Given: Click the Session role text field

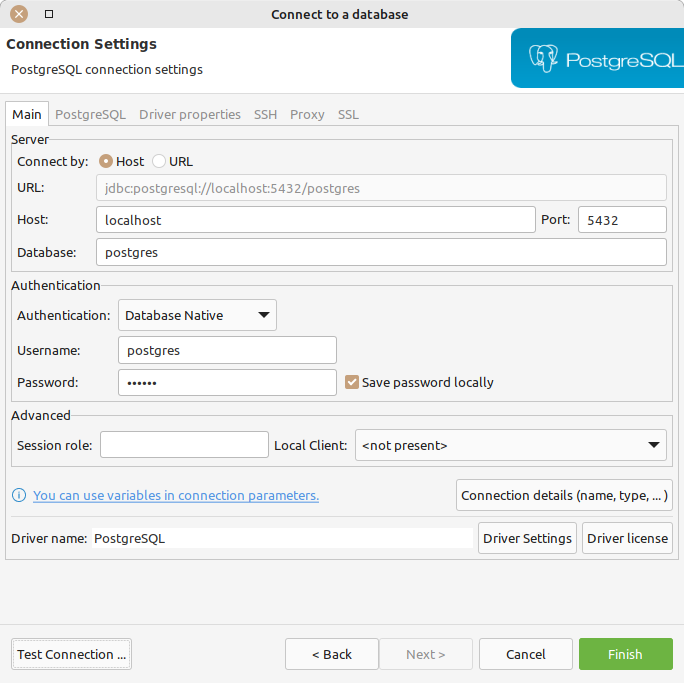Looking at the screenshot, I should point(184,445).
